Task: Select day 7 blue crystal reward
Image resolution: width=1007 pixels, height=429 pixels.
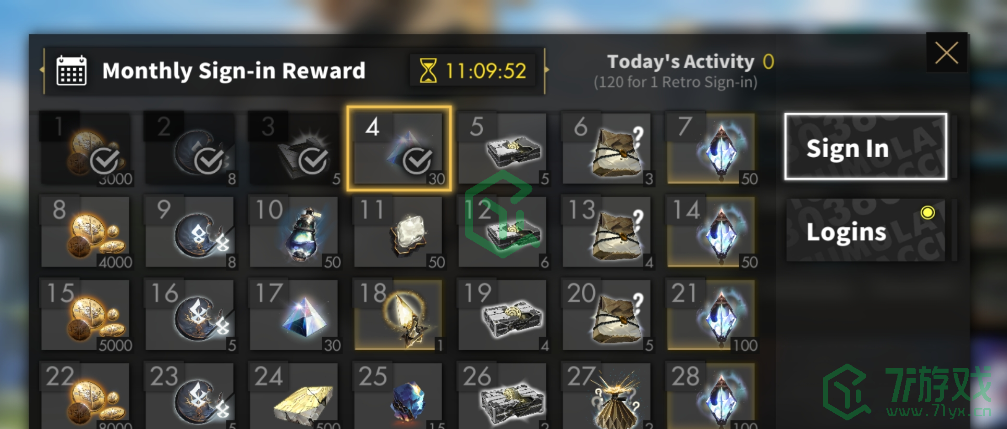Action: point(712,149)
